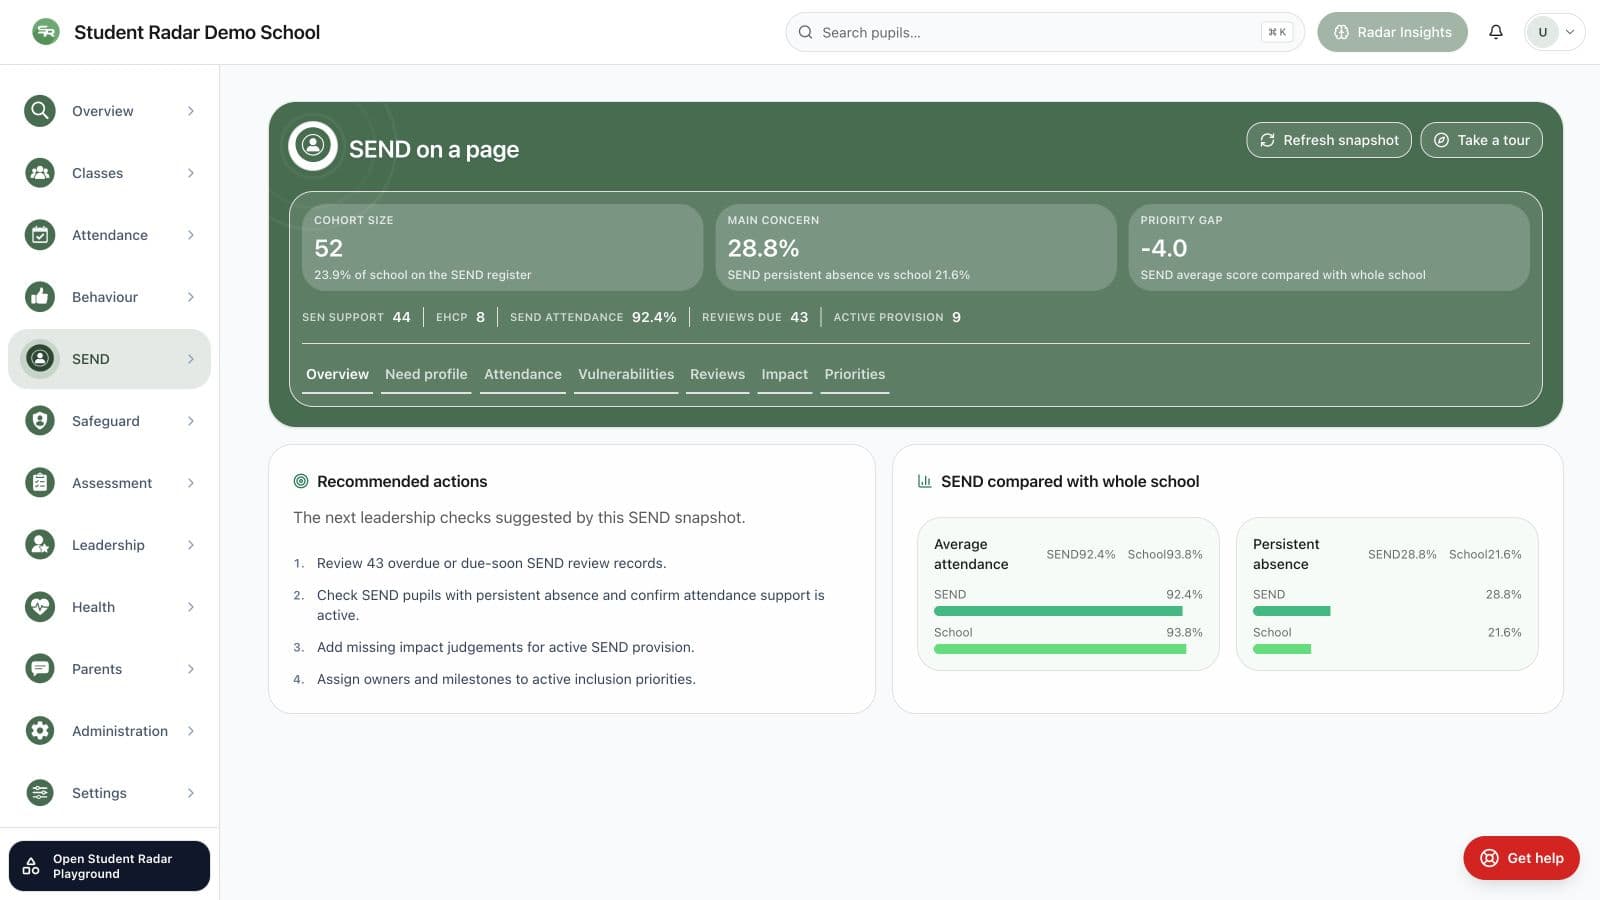Expand the Settings sidebar chevron
The width and height of the screenshot is (1600, 900).
[x=191, y=793]
